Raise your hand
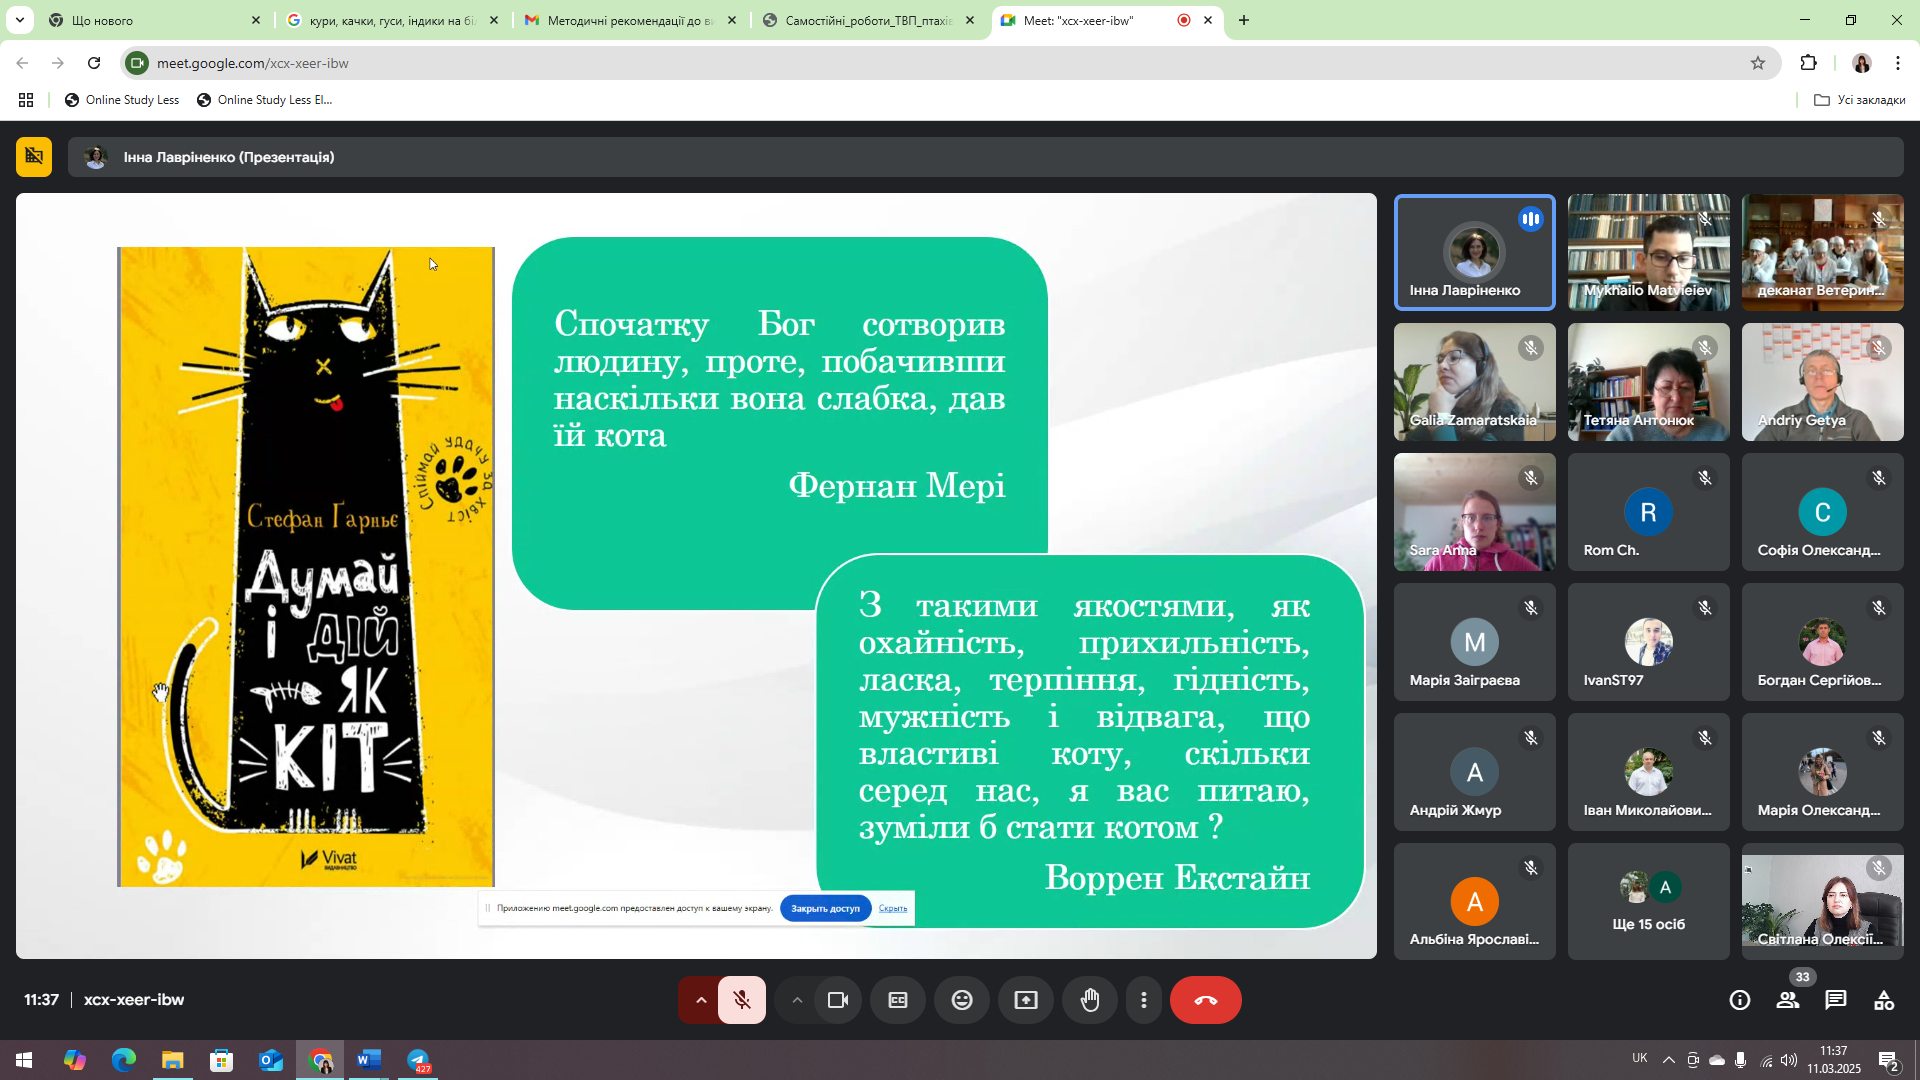Screen dimensions: 1920x1080 (x=1090, y=1000)
